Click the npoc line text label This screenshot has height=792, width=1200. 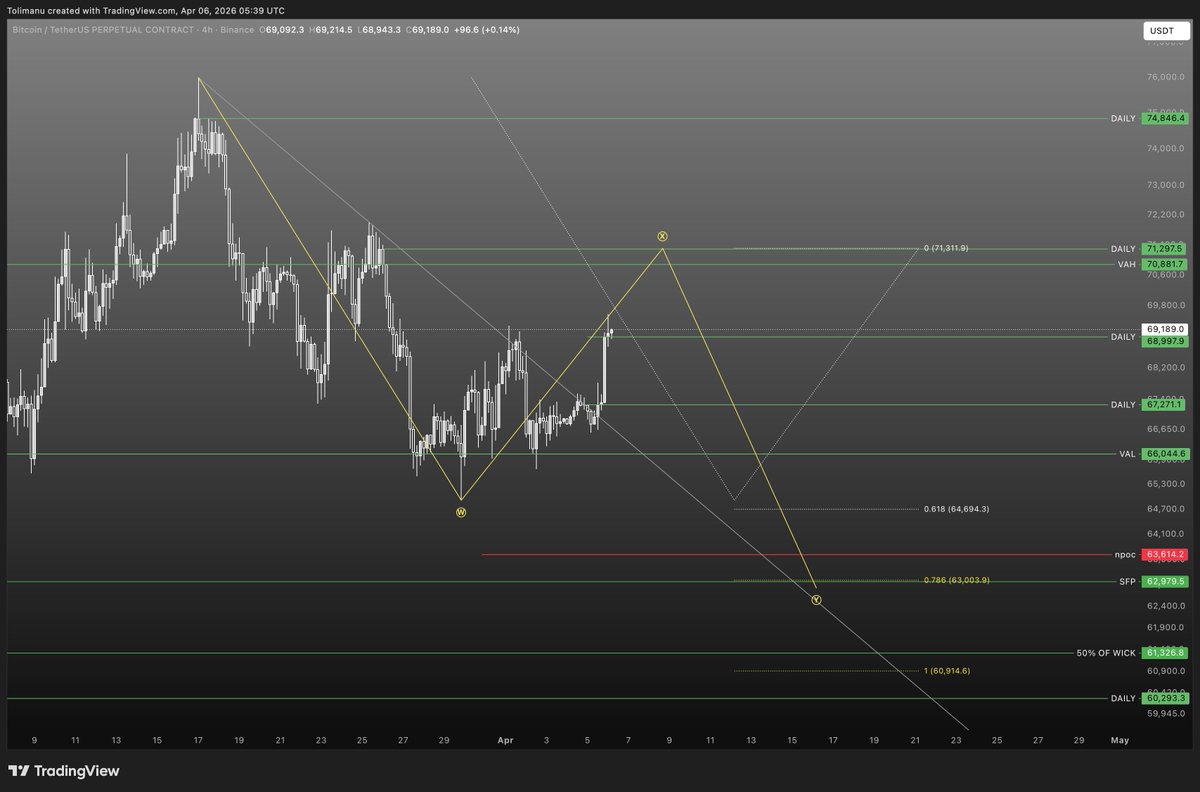1126,554
